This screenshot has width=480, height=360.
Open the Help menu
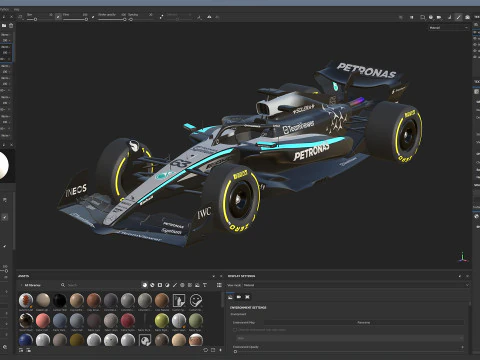coord(17,9)
